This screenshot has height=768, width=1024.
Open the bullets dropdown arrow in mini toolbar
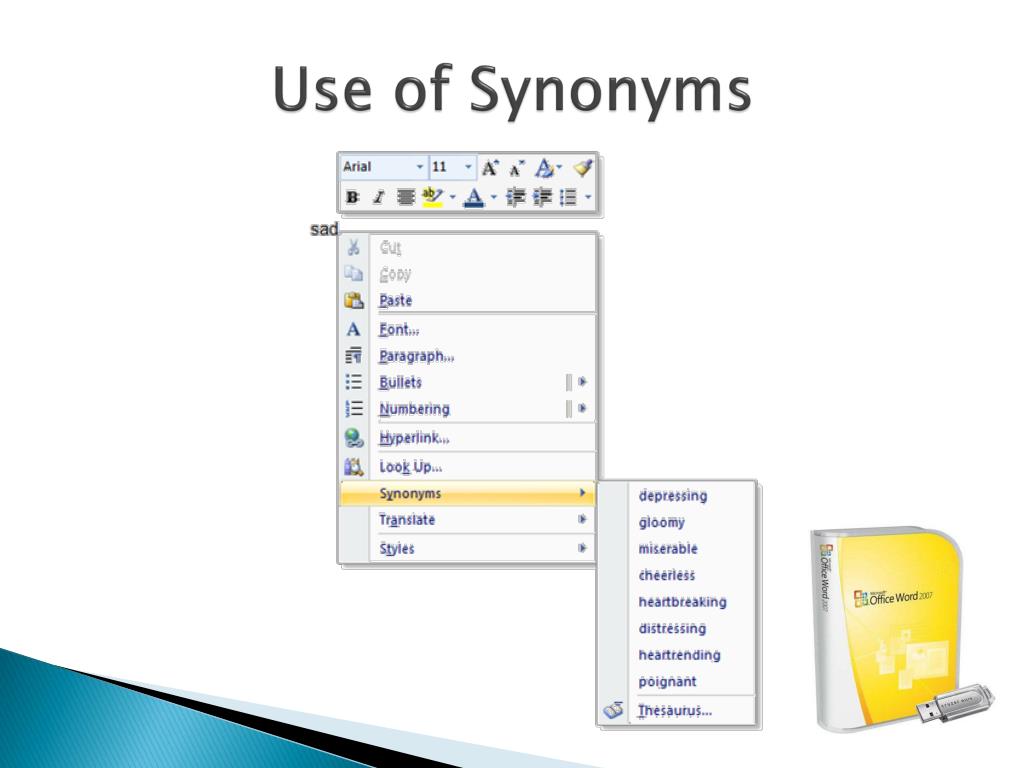(588, 197)
